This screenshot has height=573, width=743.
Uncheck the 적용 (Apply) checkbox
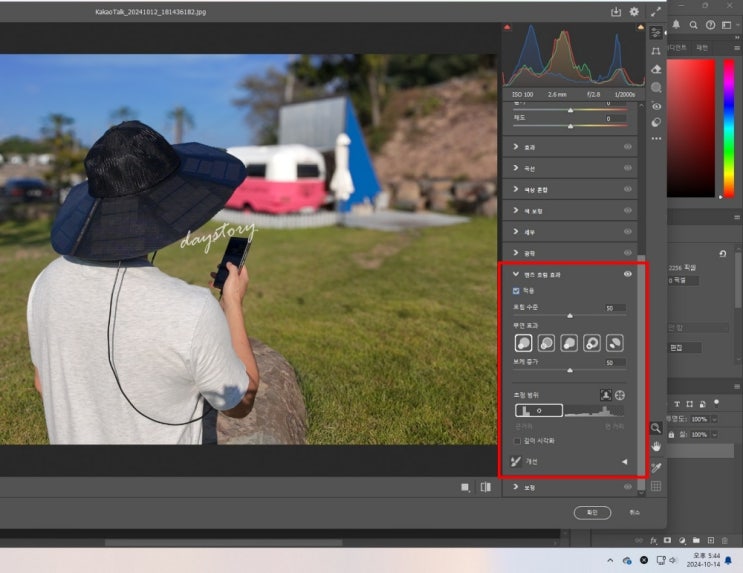click(x=516, y=290)
